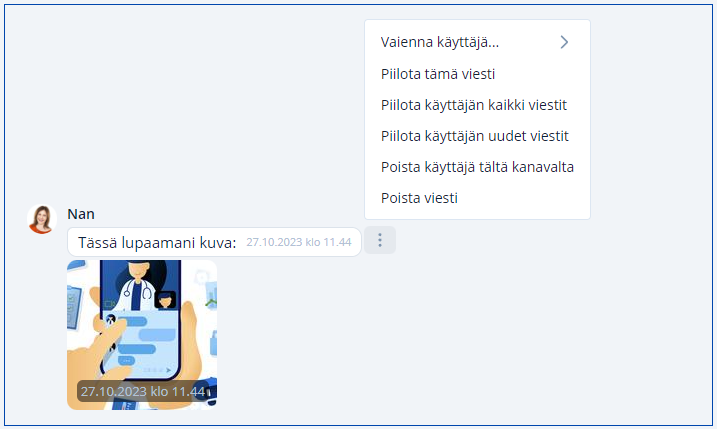Open the three-dot message options button
Screen dimensions: 717x429
pyautogui.click(x=380, y=240)
